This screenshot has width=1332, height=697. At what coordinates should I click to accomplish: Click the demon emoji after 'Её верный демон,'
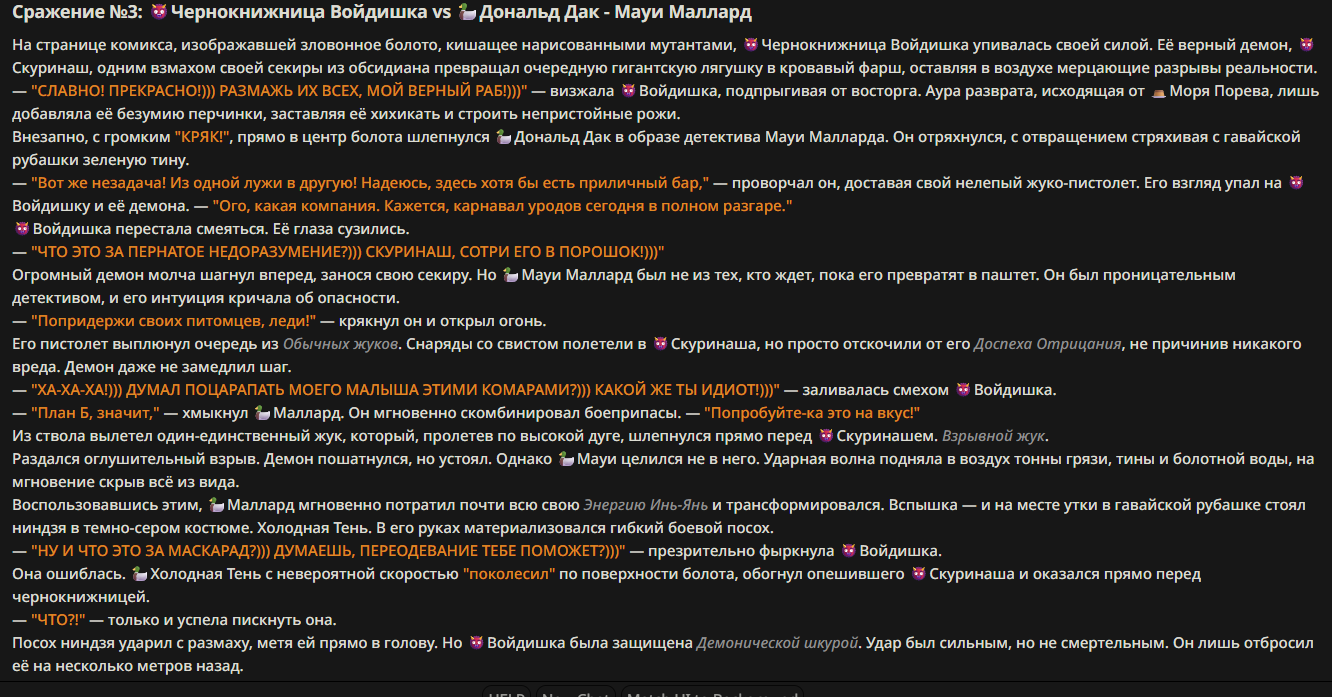pyautogui.click(x=1306, y=45)
